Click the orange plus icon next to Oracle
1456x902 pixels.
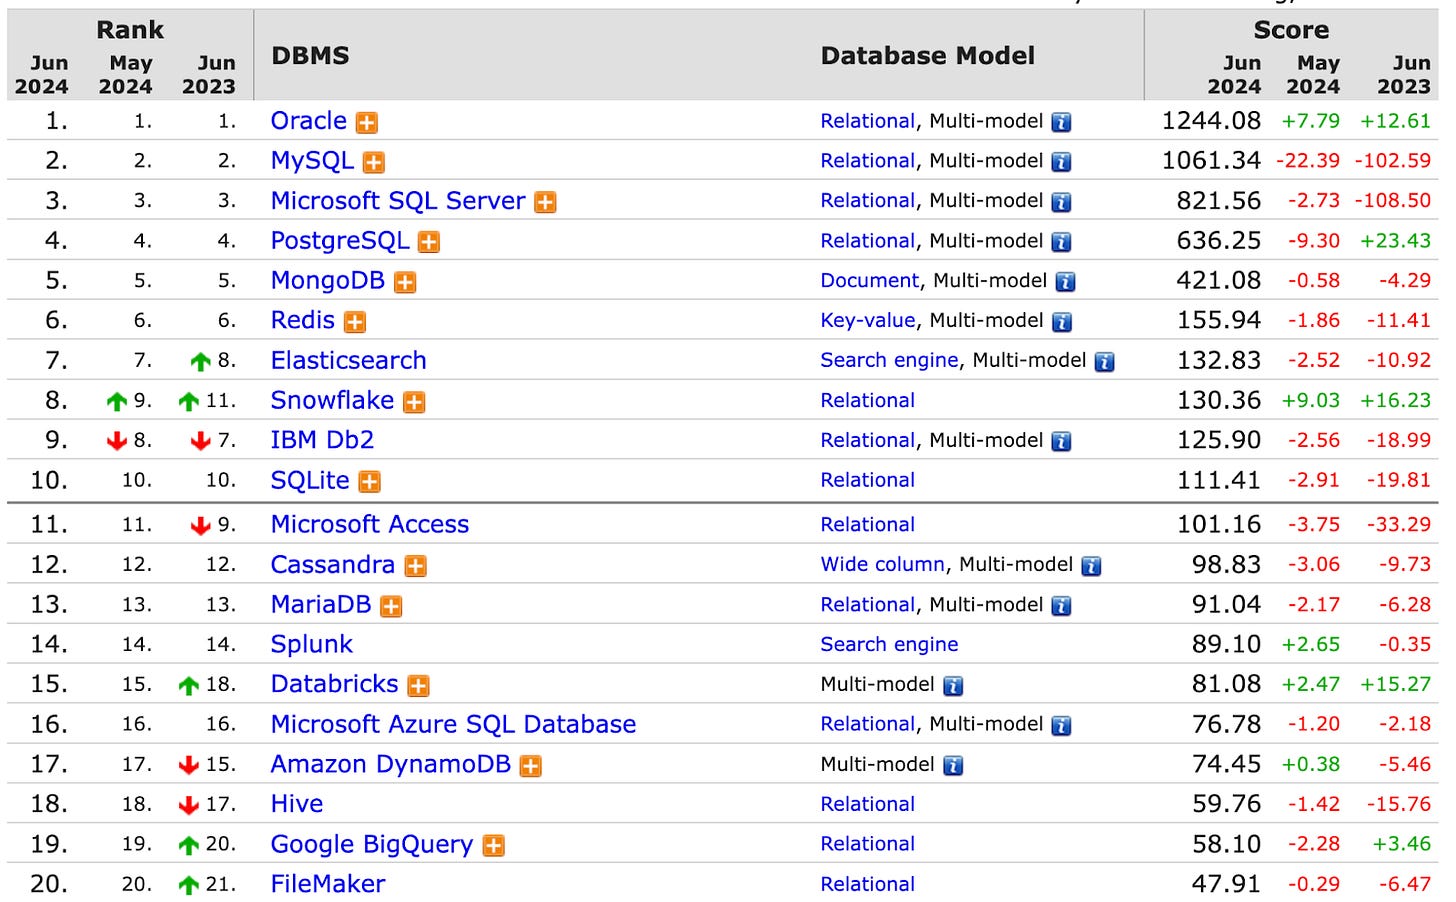click(366, 121)
